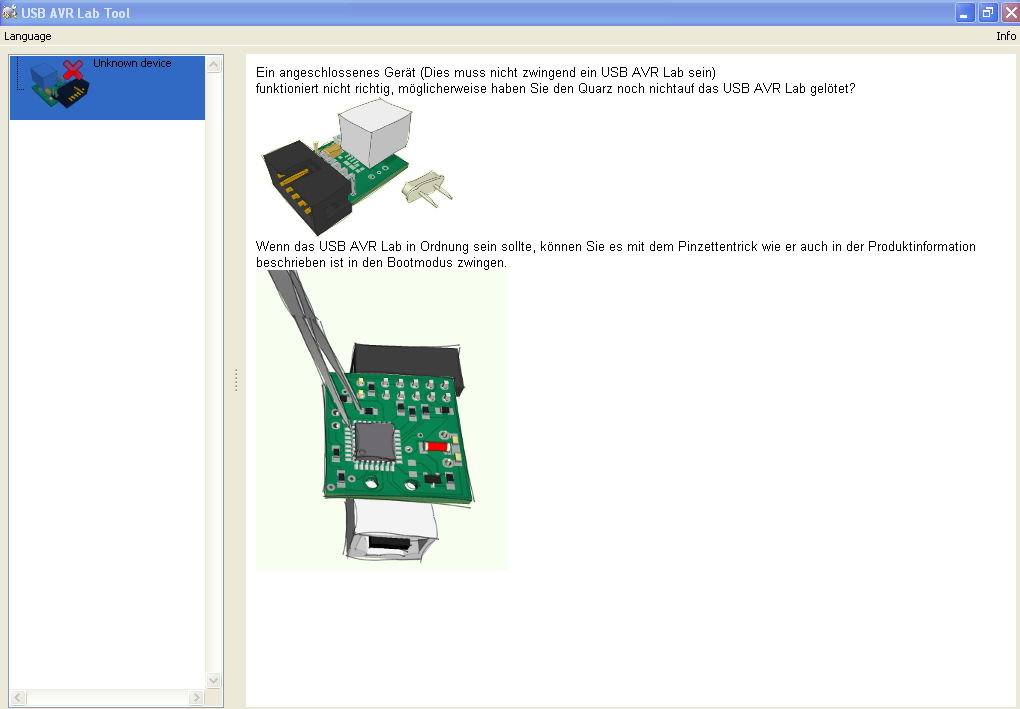Click the horizontal scrollbar right arrow

point(196,697)
